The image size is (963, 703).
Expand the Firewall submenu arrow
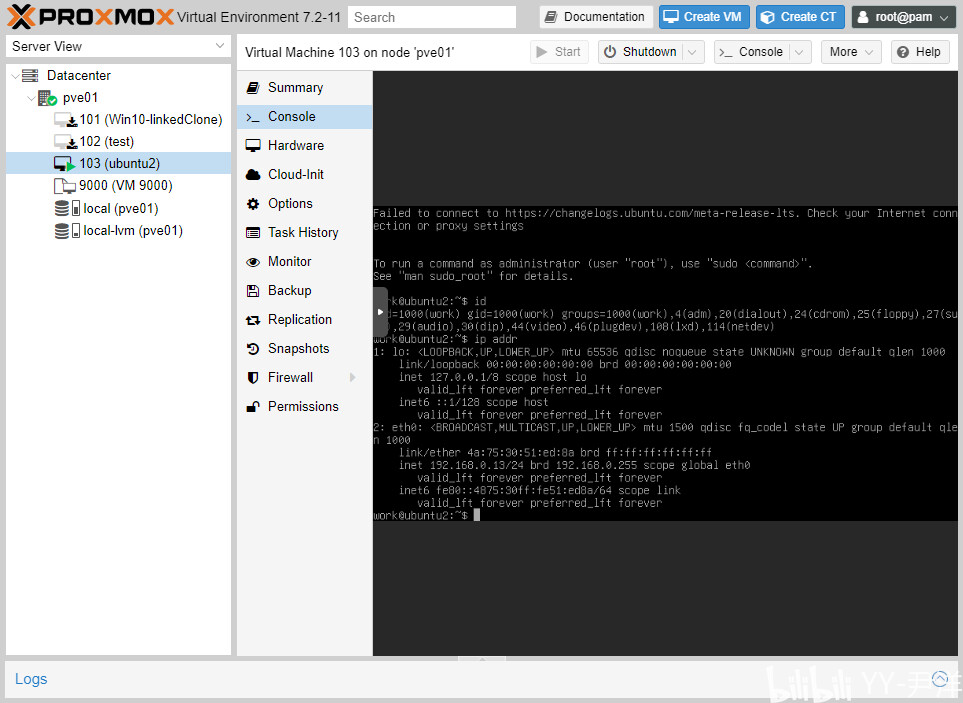(x=353, y=378)
